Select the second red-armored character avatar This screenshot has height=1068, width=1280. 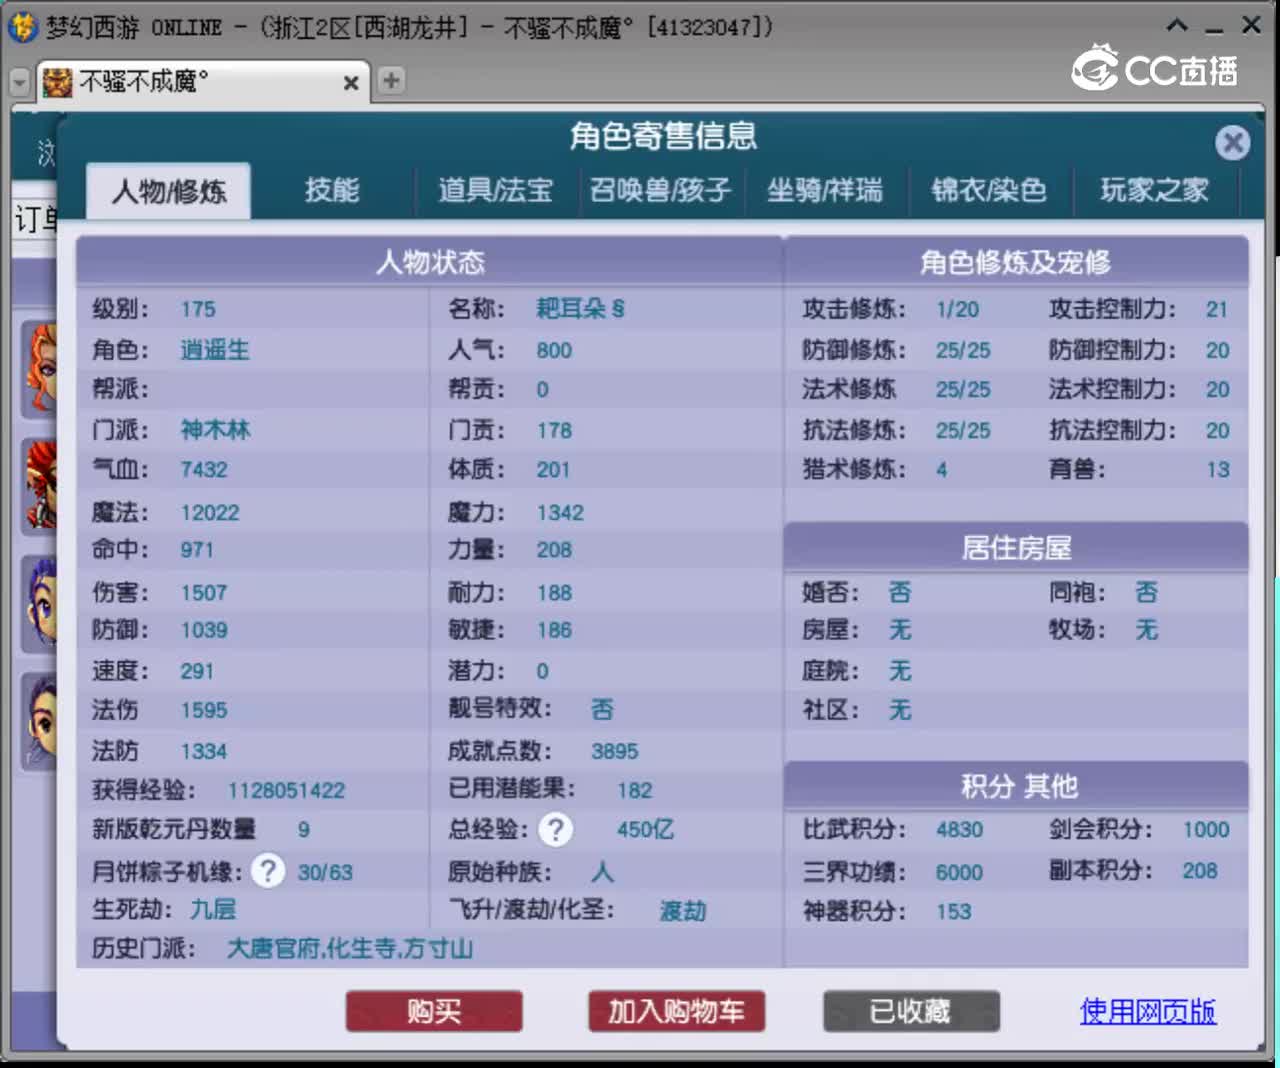tap(40, 485)
